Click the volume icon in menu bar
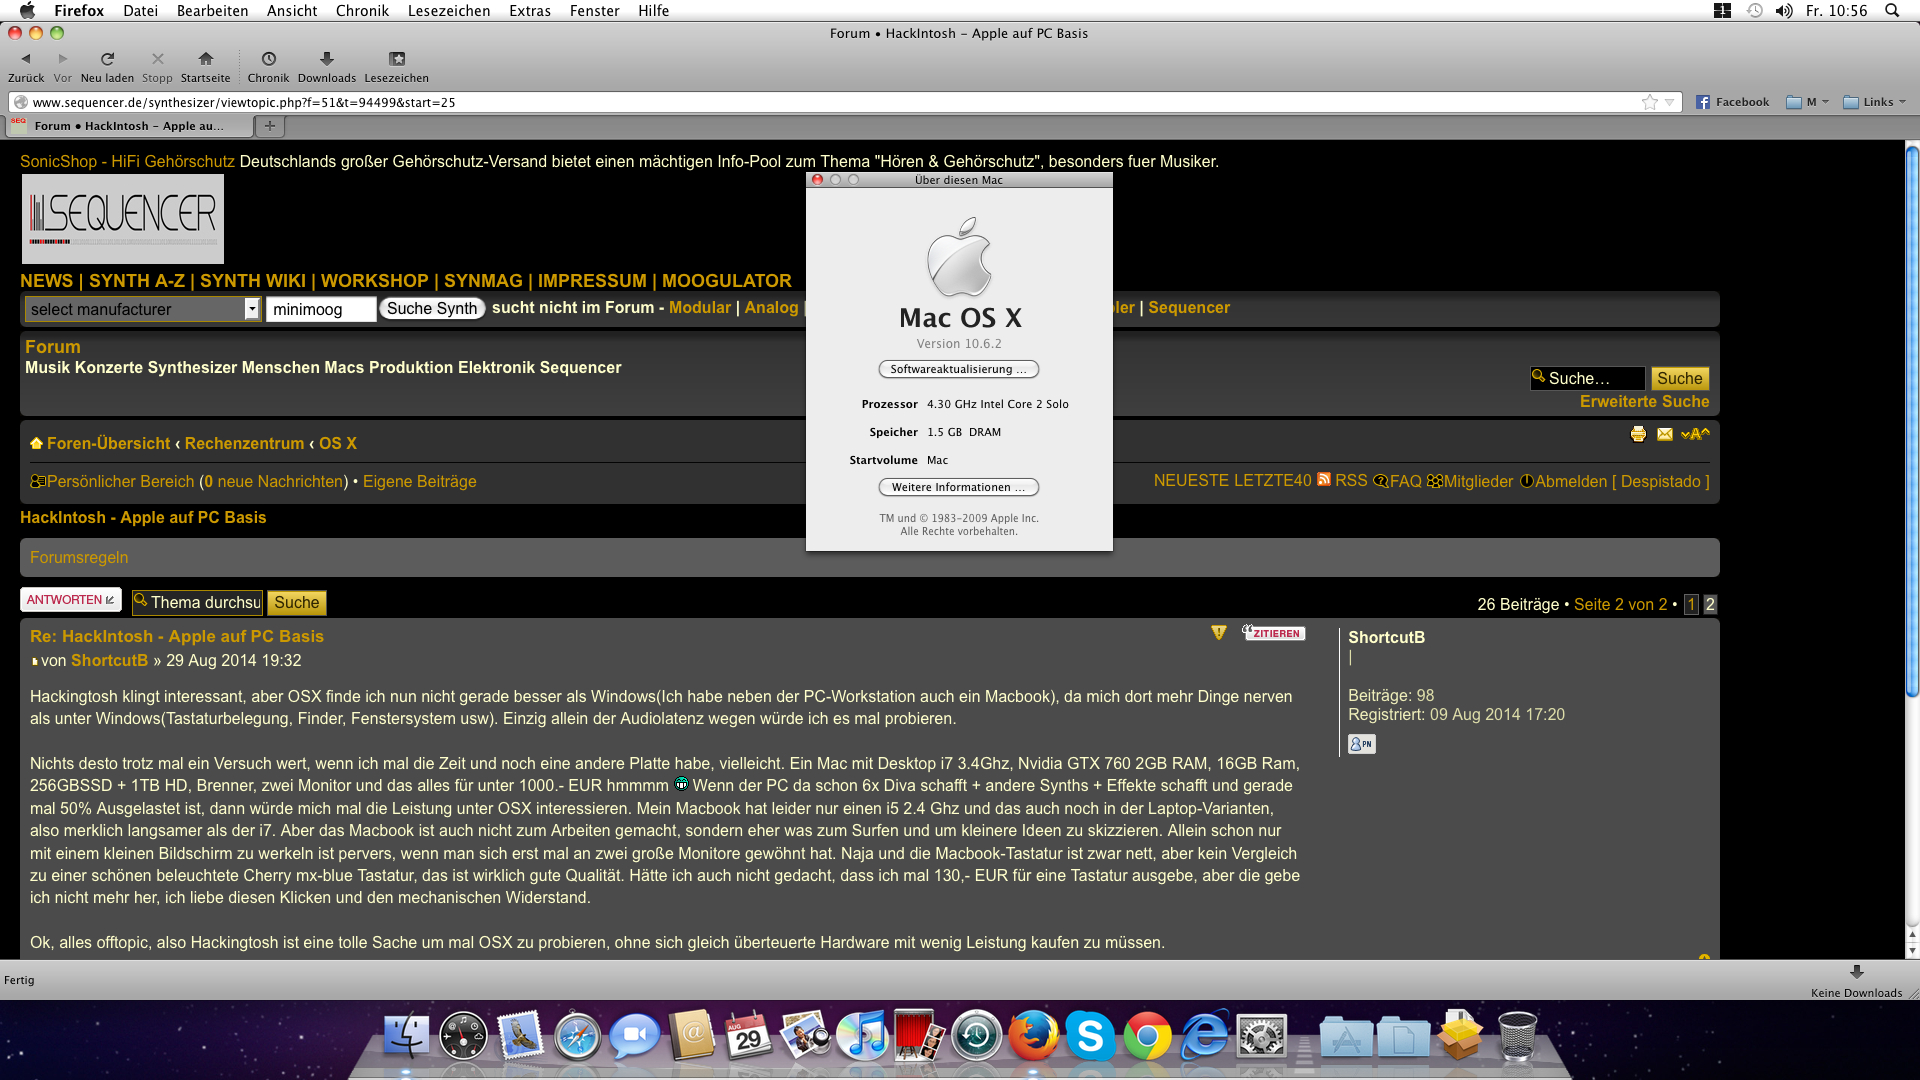 tap(1784, 11)
